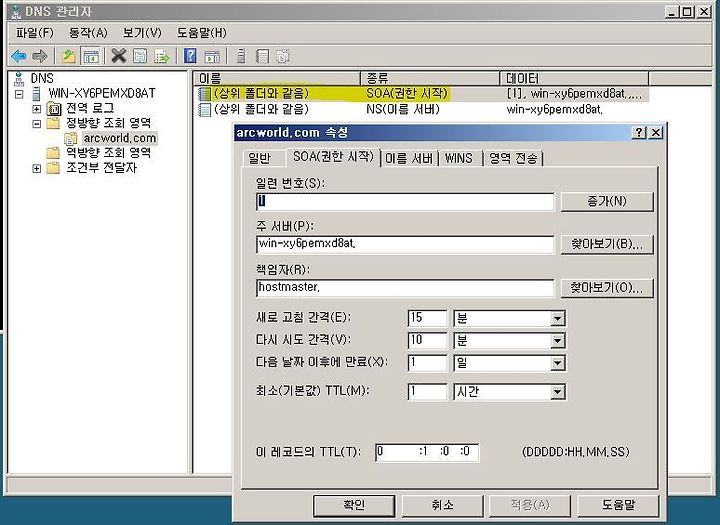Click the Forward arrow toolbar icon
This screenshot has height=525, width=720.
40,56
